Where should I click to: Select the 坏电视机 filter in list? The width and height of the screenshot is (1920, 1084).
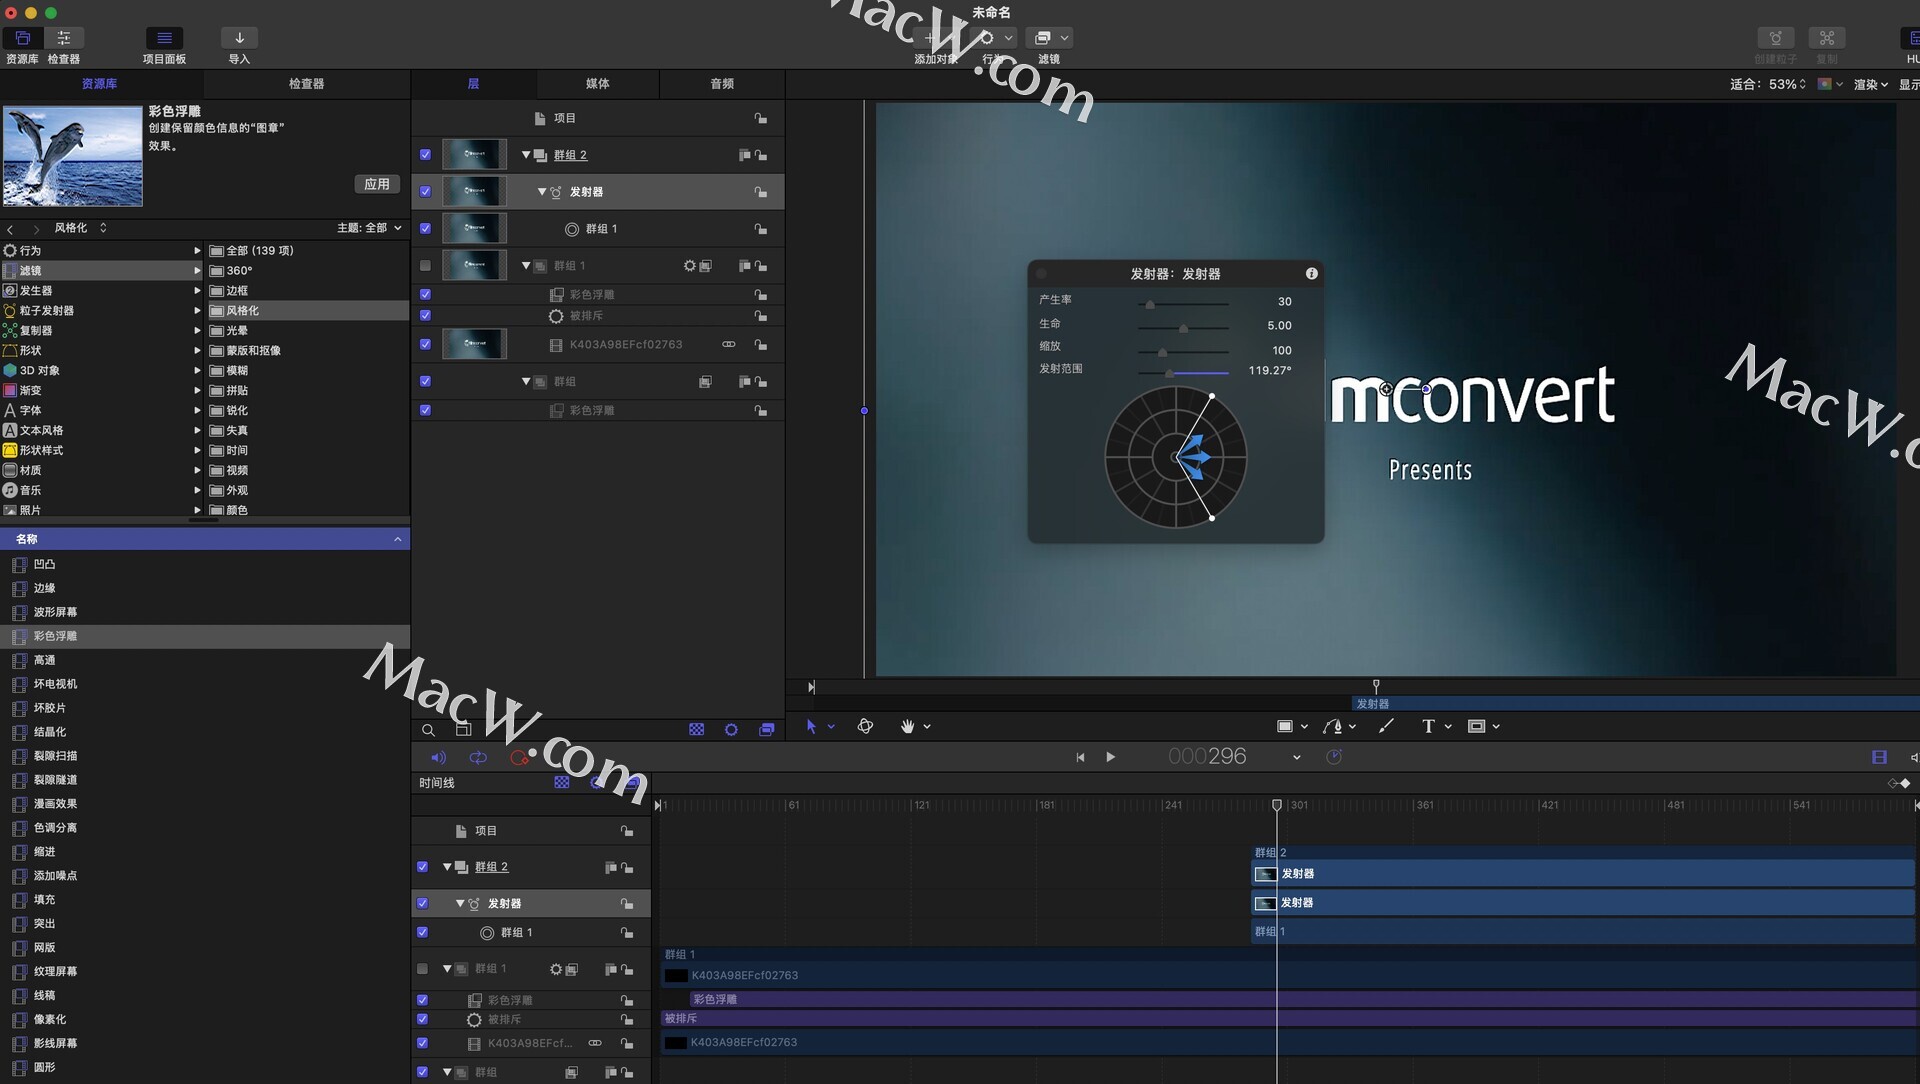[x=55, y=684]
